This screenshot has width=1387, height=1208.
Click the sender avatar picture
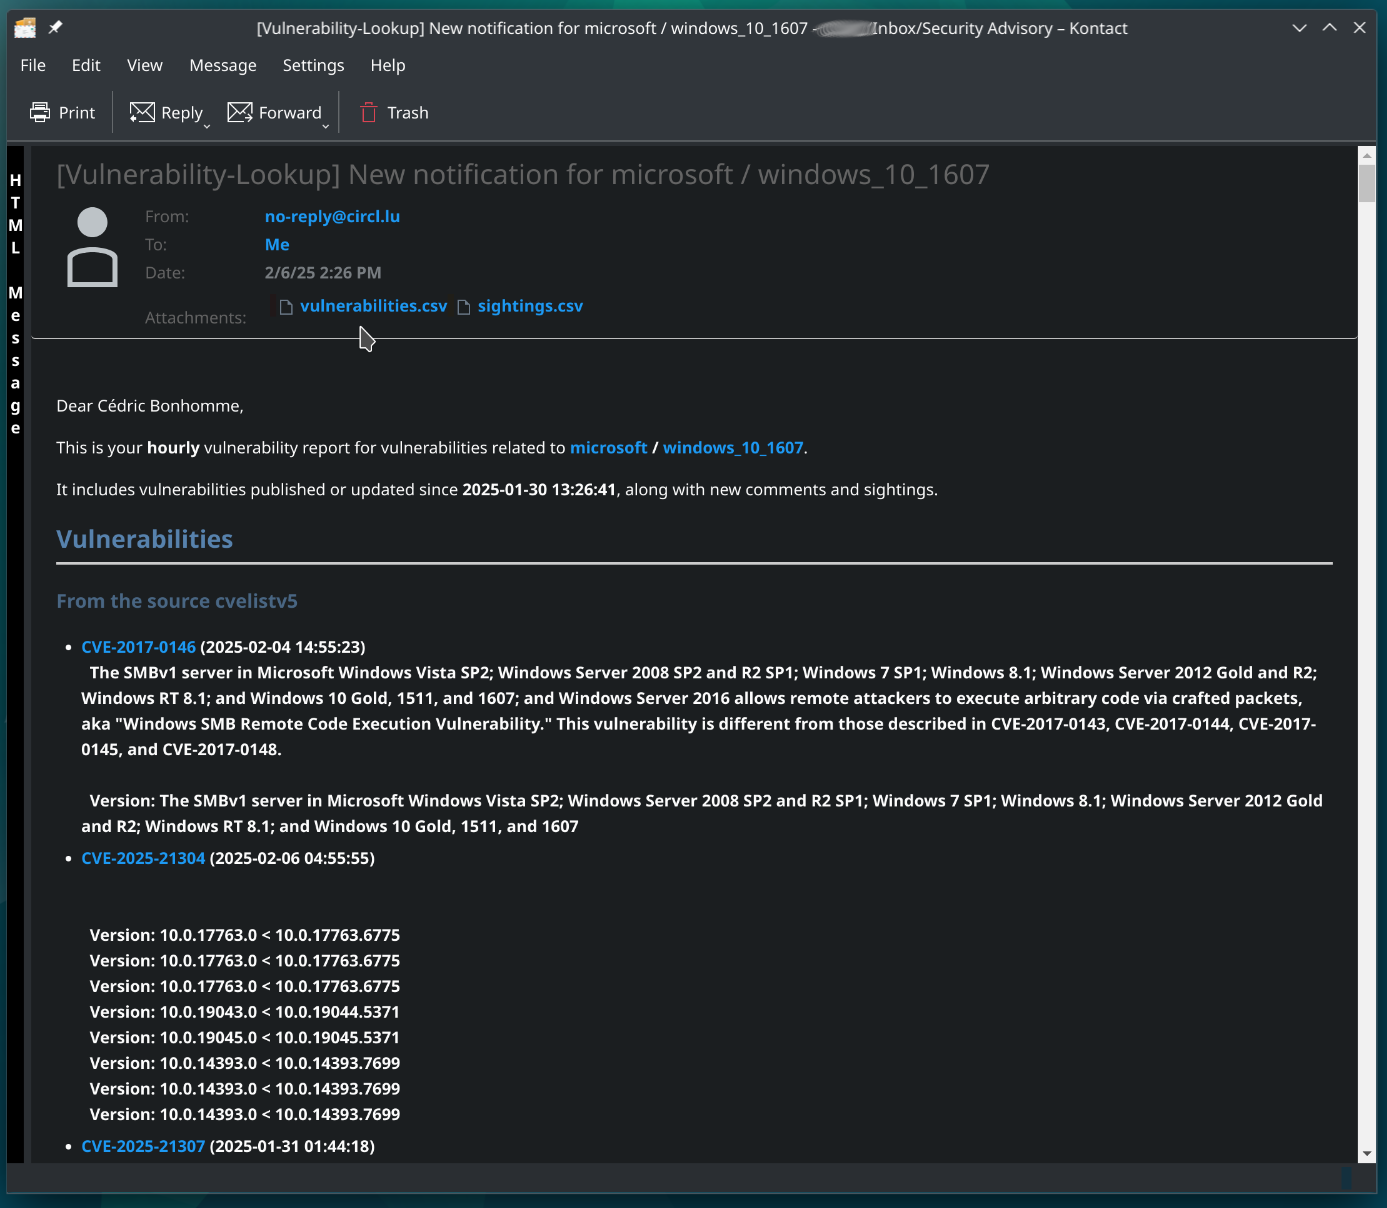click(x=92, y=247)
